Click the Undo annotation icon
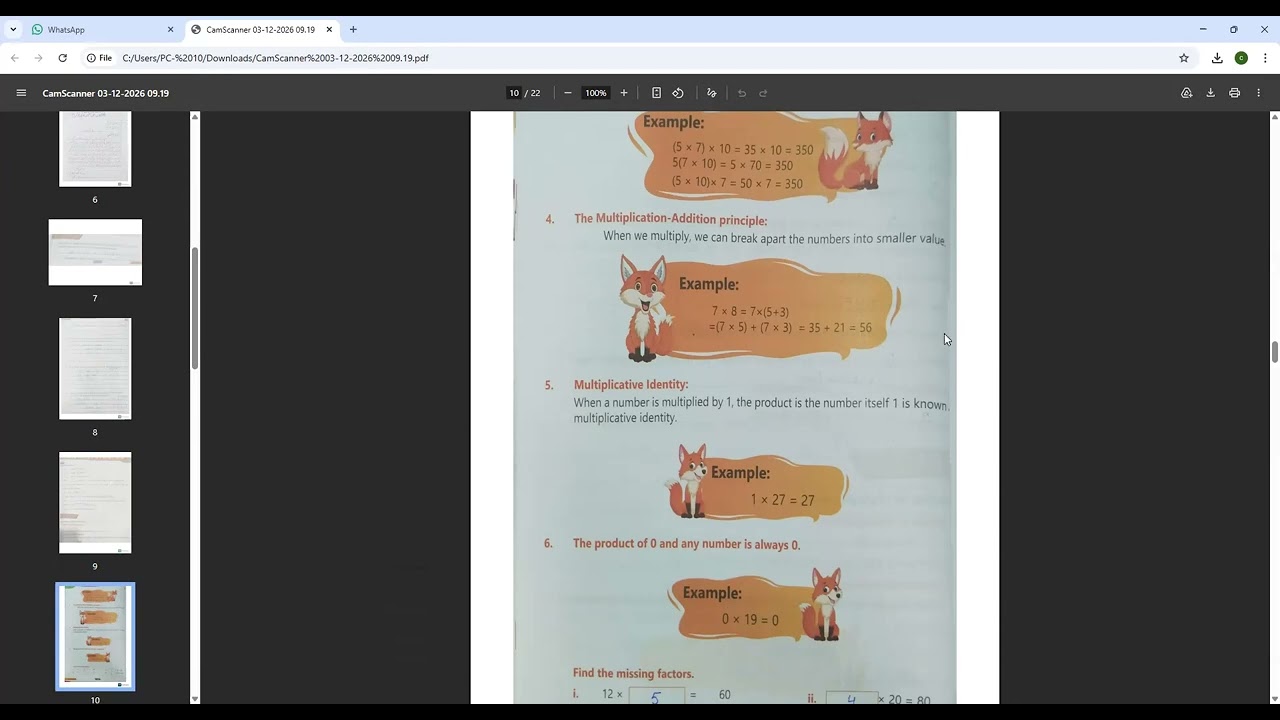 (742, 93)
